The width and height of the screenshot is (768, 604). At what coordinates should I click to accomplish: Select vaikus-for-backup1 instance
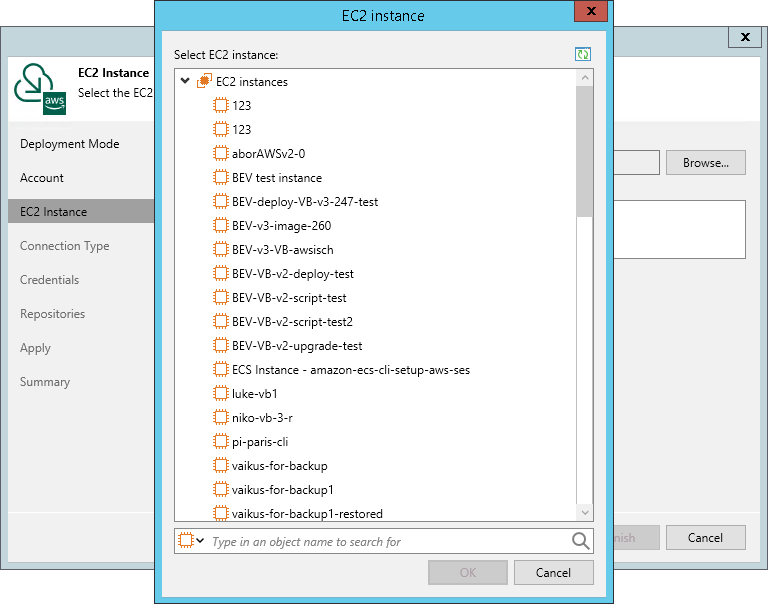[283, 489]
